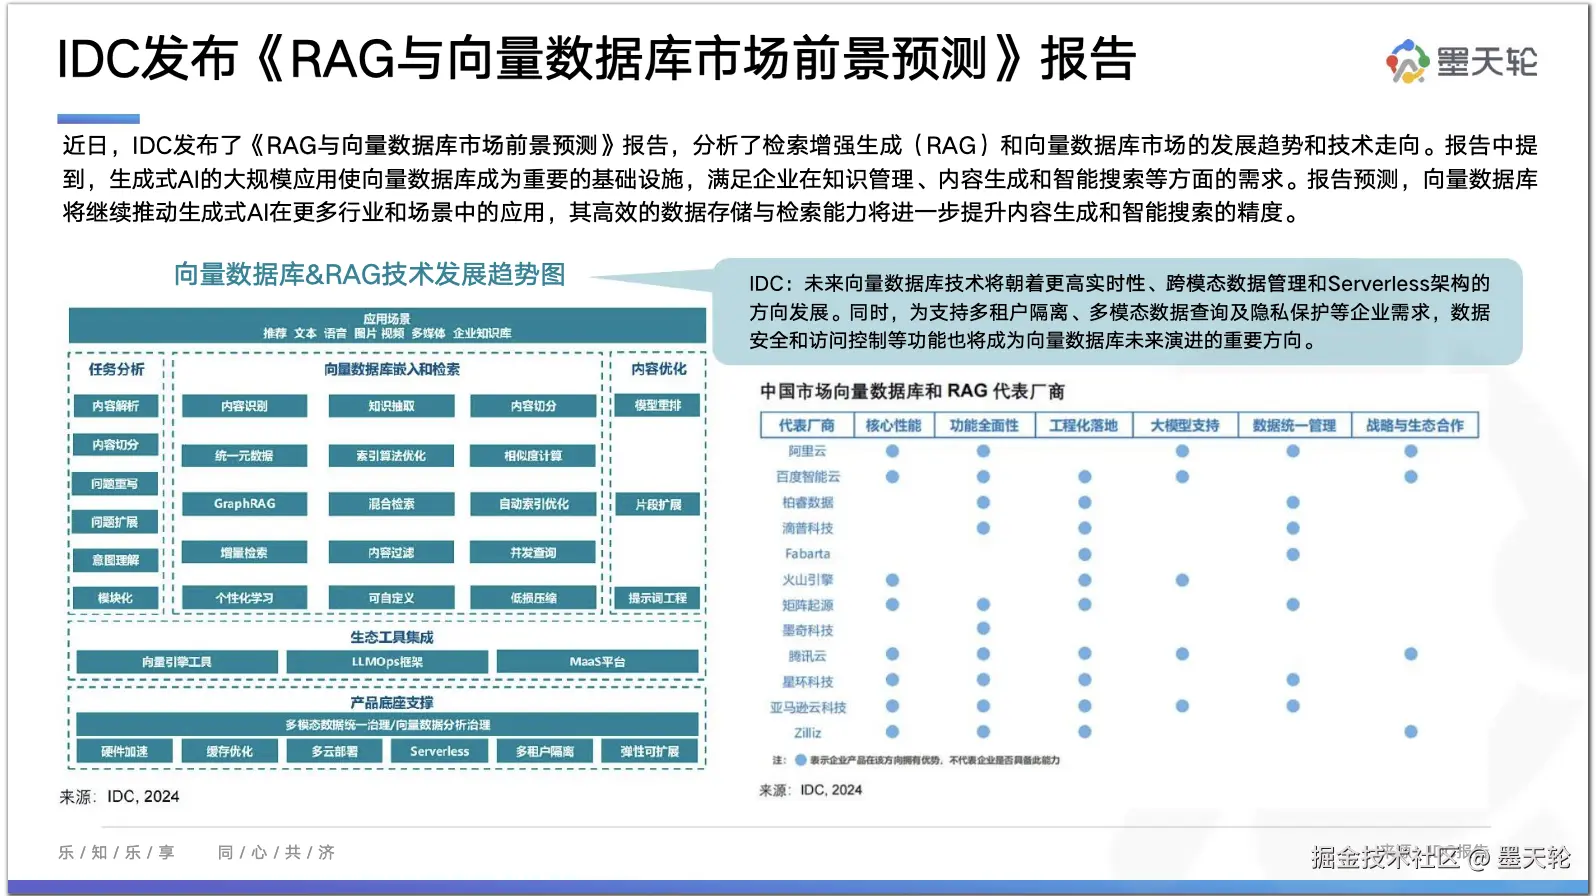Click the Serverless box under 产品底座支撑
Image resolution: width=1596 pixels, height=896 pixels.
click(x=439, y=751)
